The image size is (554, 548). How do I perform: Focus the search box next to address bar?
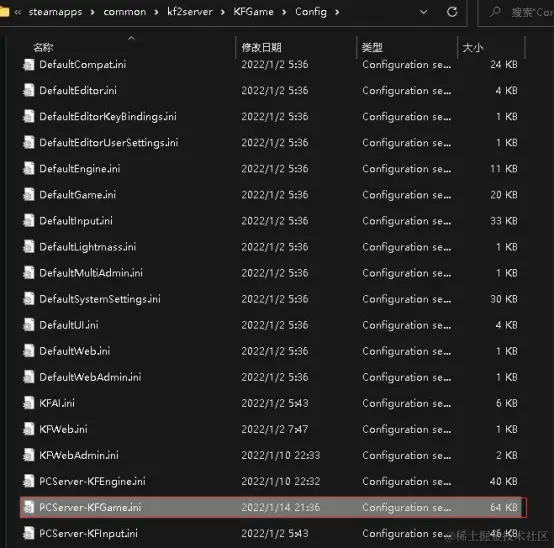click(x=516, y=13)
